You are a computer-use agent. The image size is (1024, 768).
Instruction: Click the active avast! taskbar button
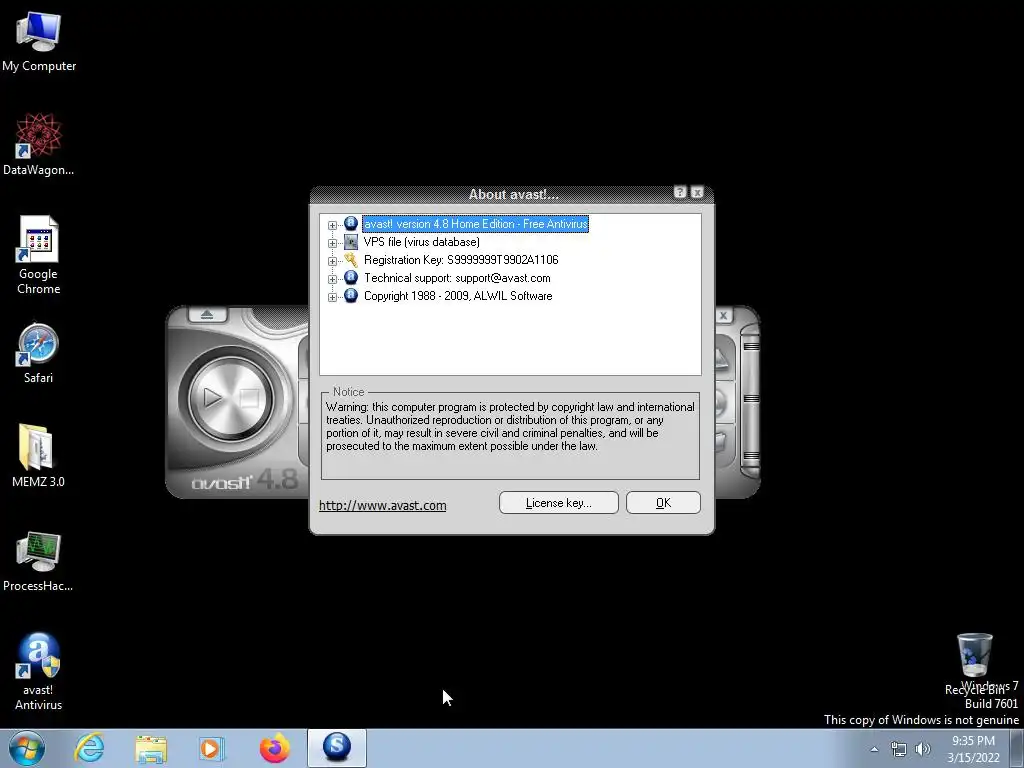337,748
